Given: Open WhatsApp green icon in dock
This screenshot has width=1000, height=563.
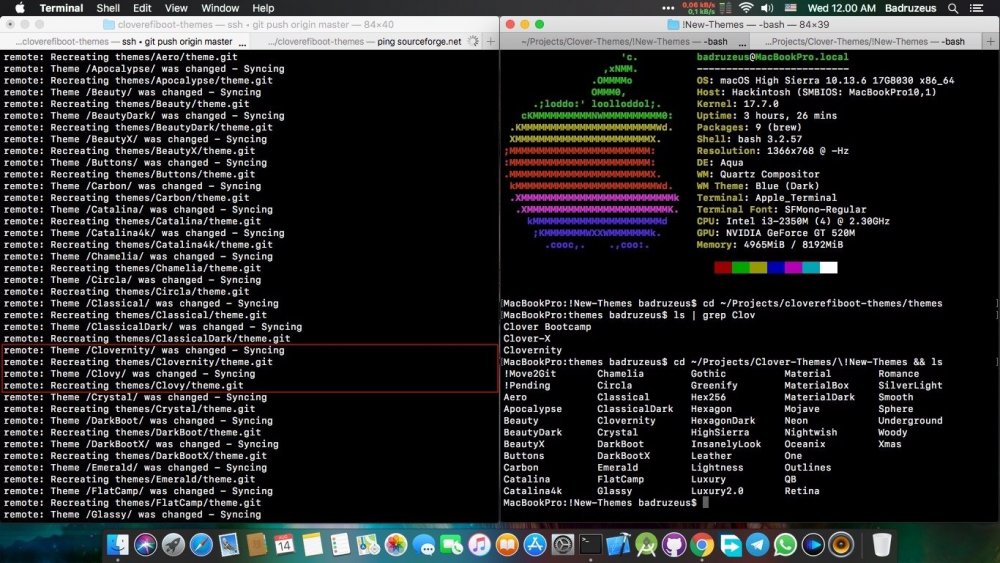Looking at the screenshot, I should pos(785,545).
